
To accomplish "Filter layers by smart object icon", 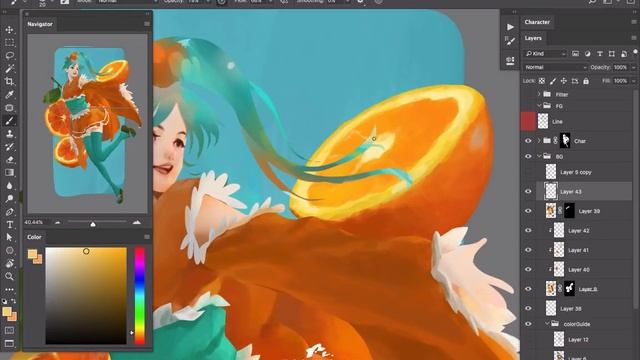I will (624, 53).
